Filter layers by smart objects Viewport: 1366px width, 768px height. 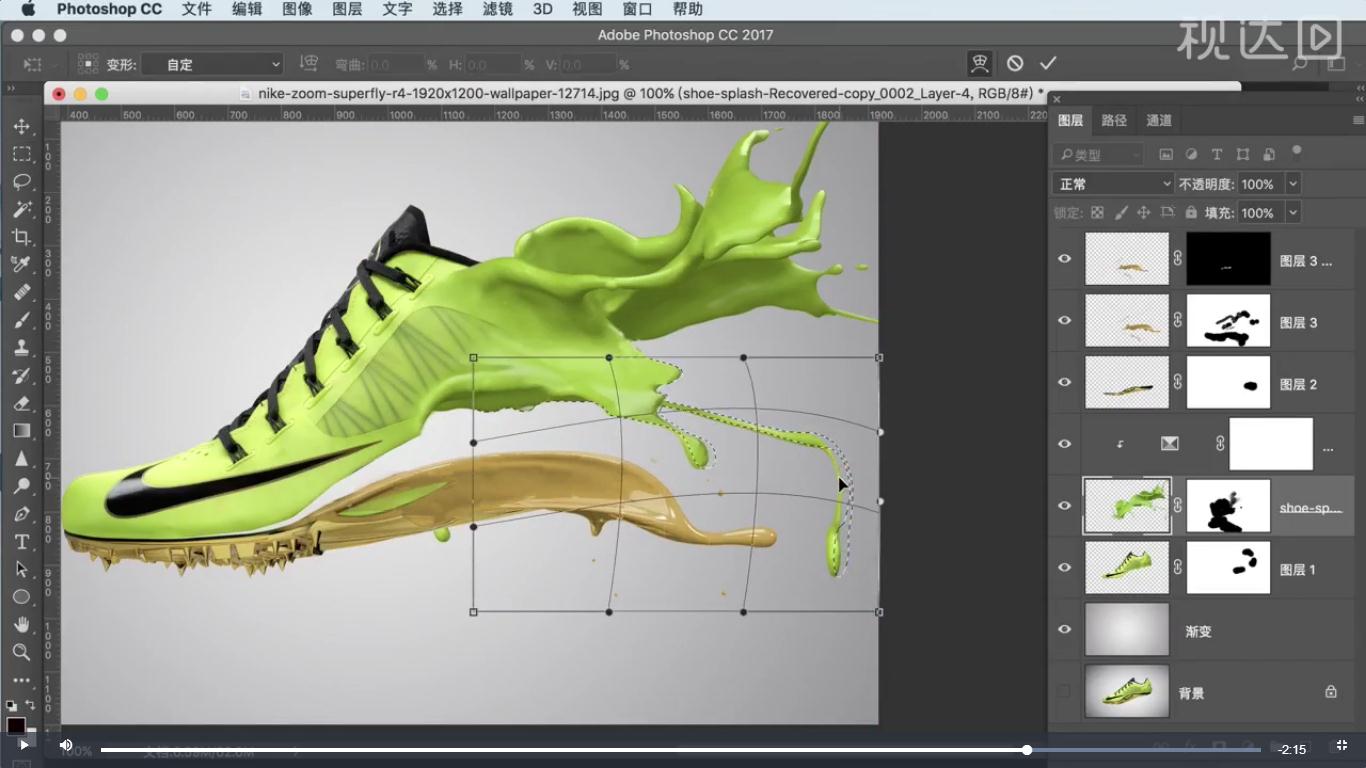1269,154
